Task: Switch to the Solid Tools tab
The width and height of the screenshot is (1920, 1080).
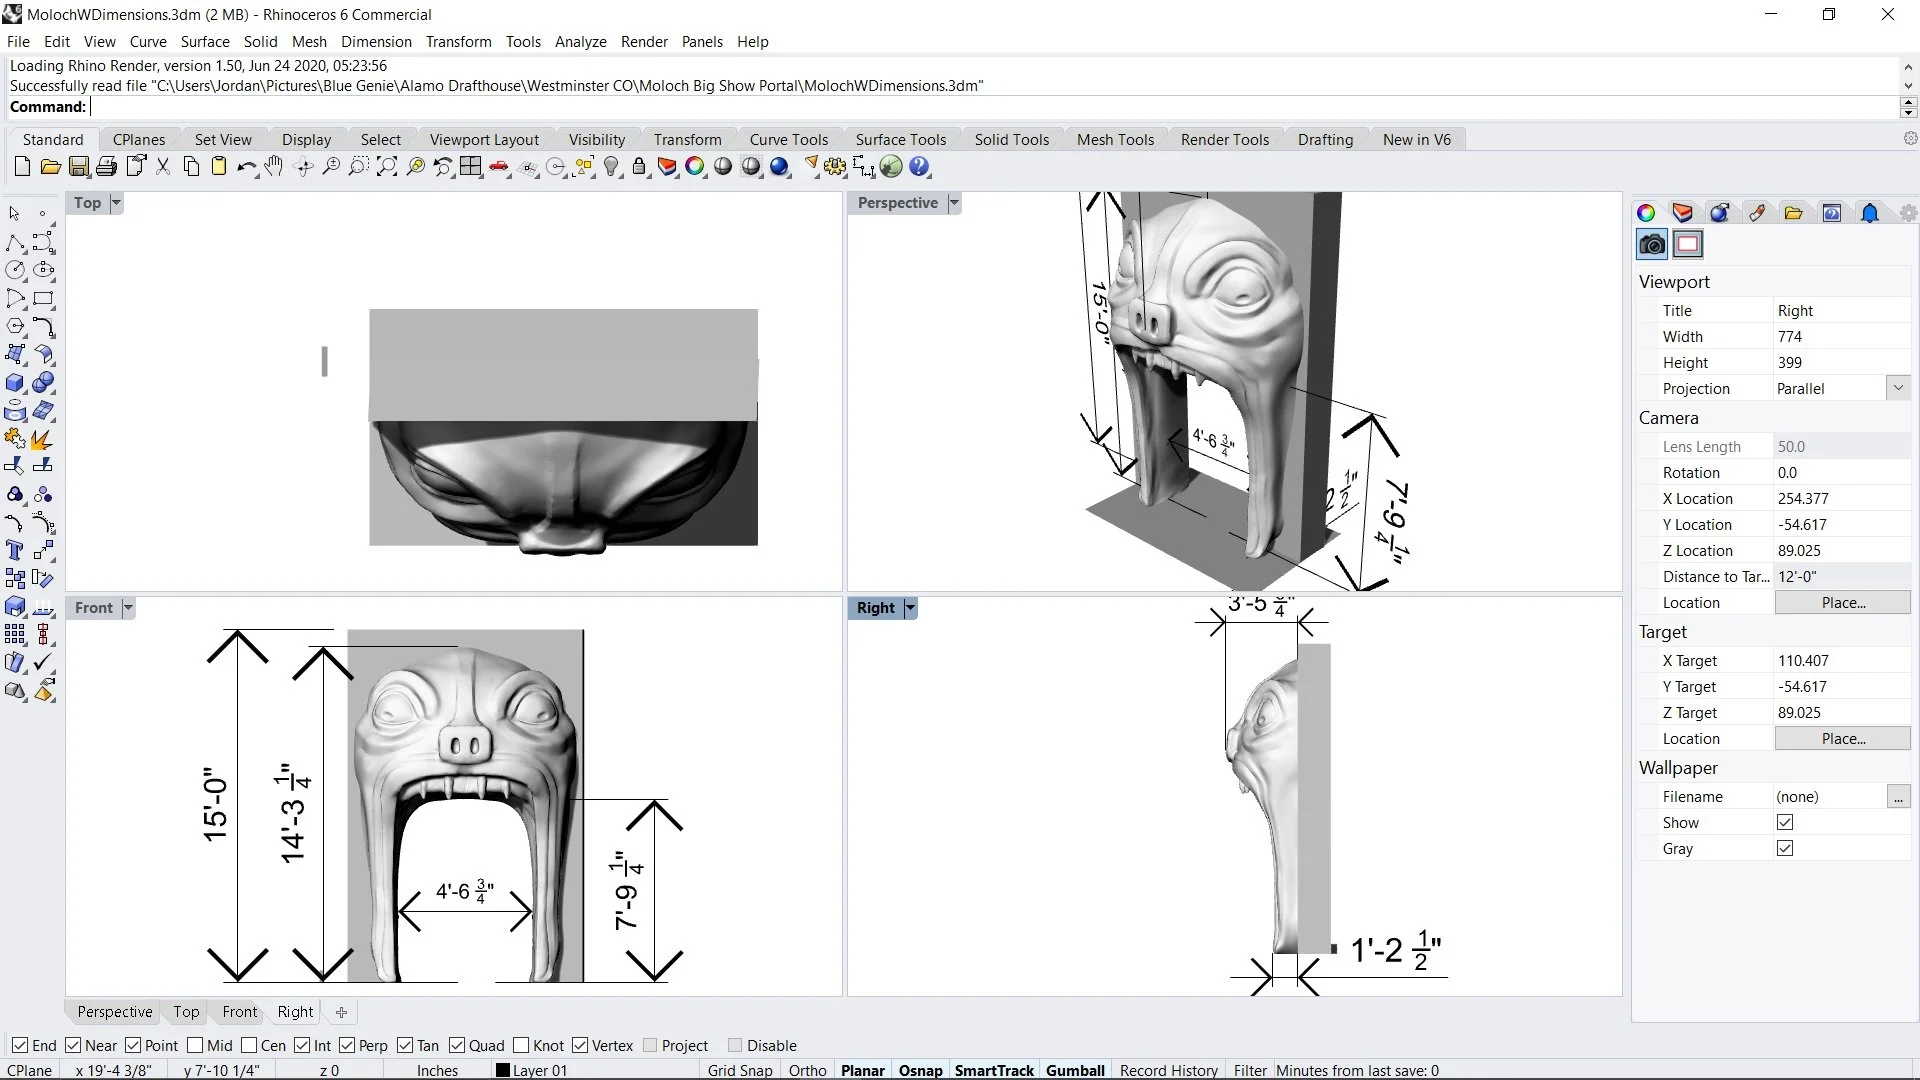Action: coord(1012,139)
